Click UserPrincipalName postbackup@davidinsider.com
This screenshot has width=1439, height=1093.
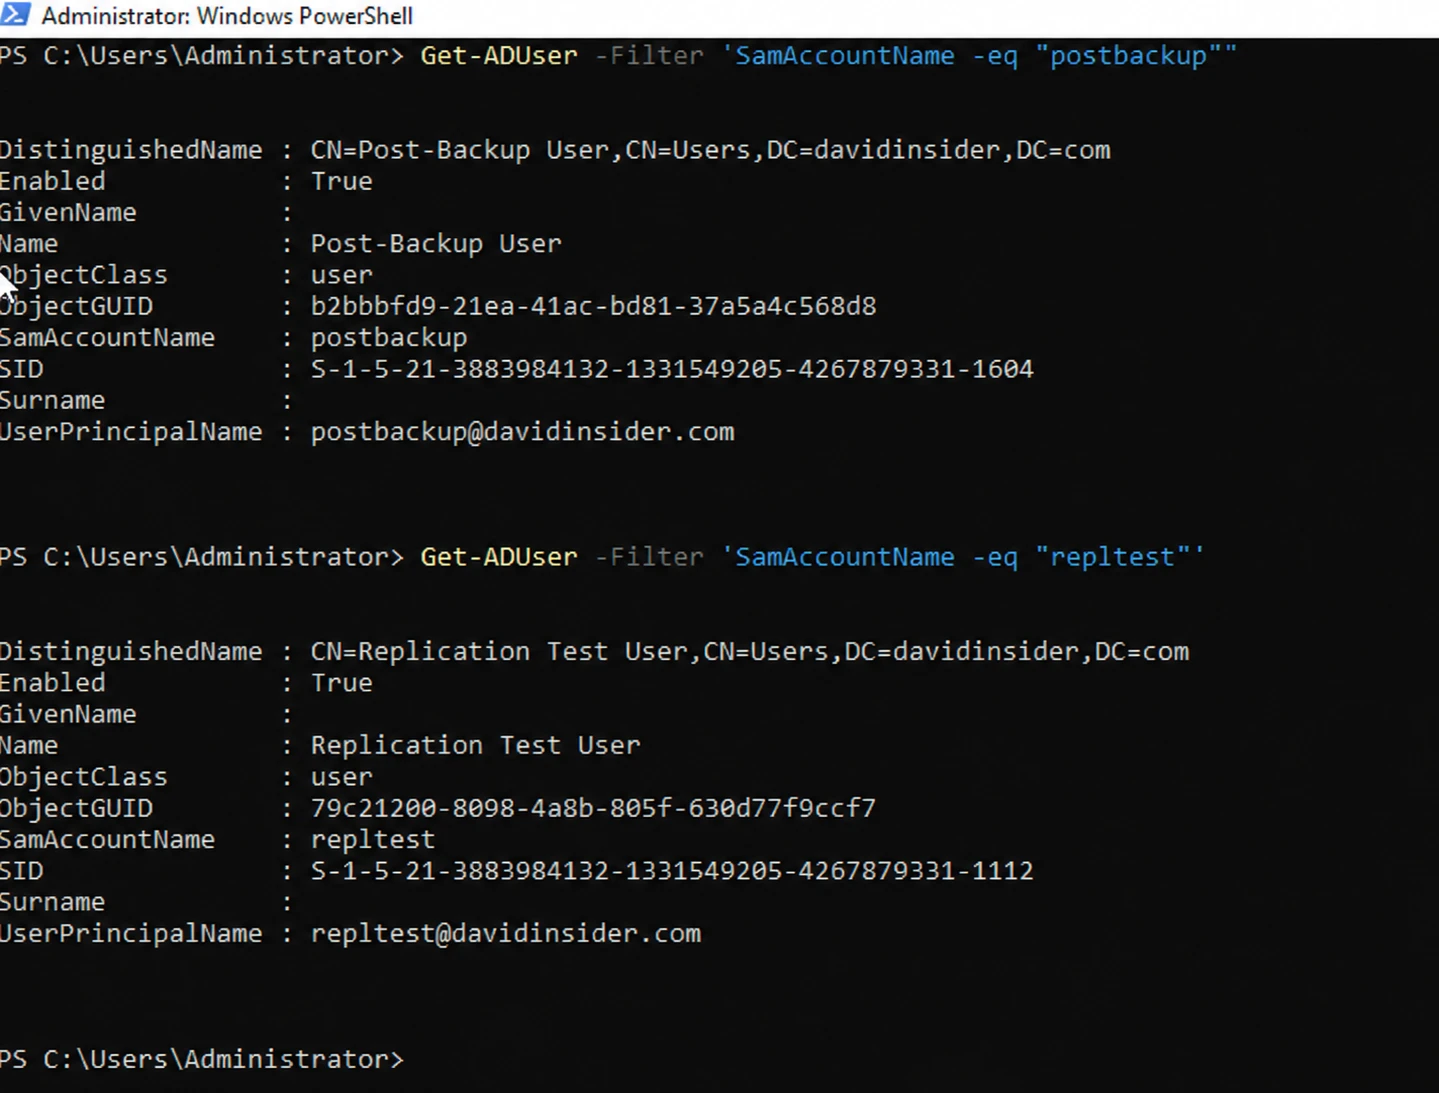(x=522, y=432)
